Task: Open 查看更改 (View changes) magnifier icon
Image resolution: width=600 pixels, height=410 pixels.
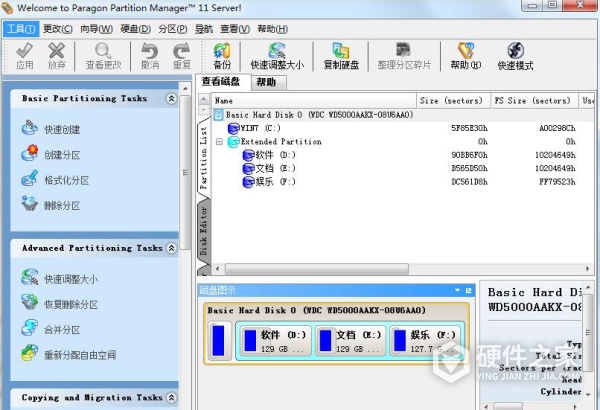Action: tap(103, 56)
